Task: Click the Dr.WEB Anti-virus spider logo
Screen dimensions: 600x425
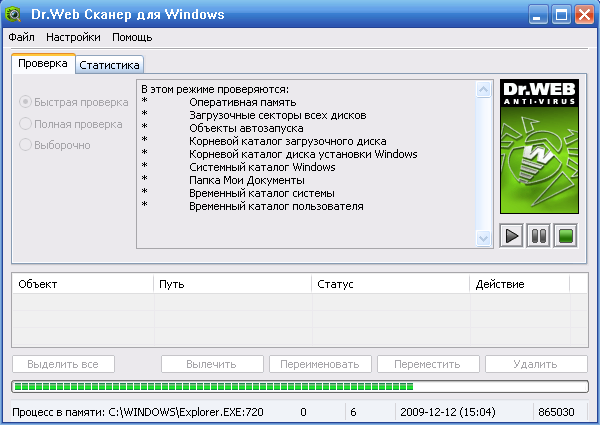Action: tap(539, 147)
